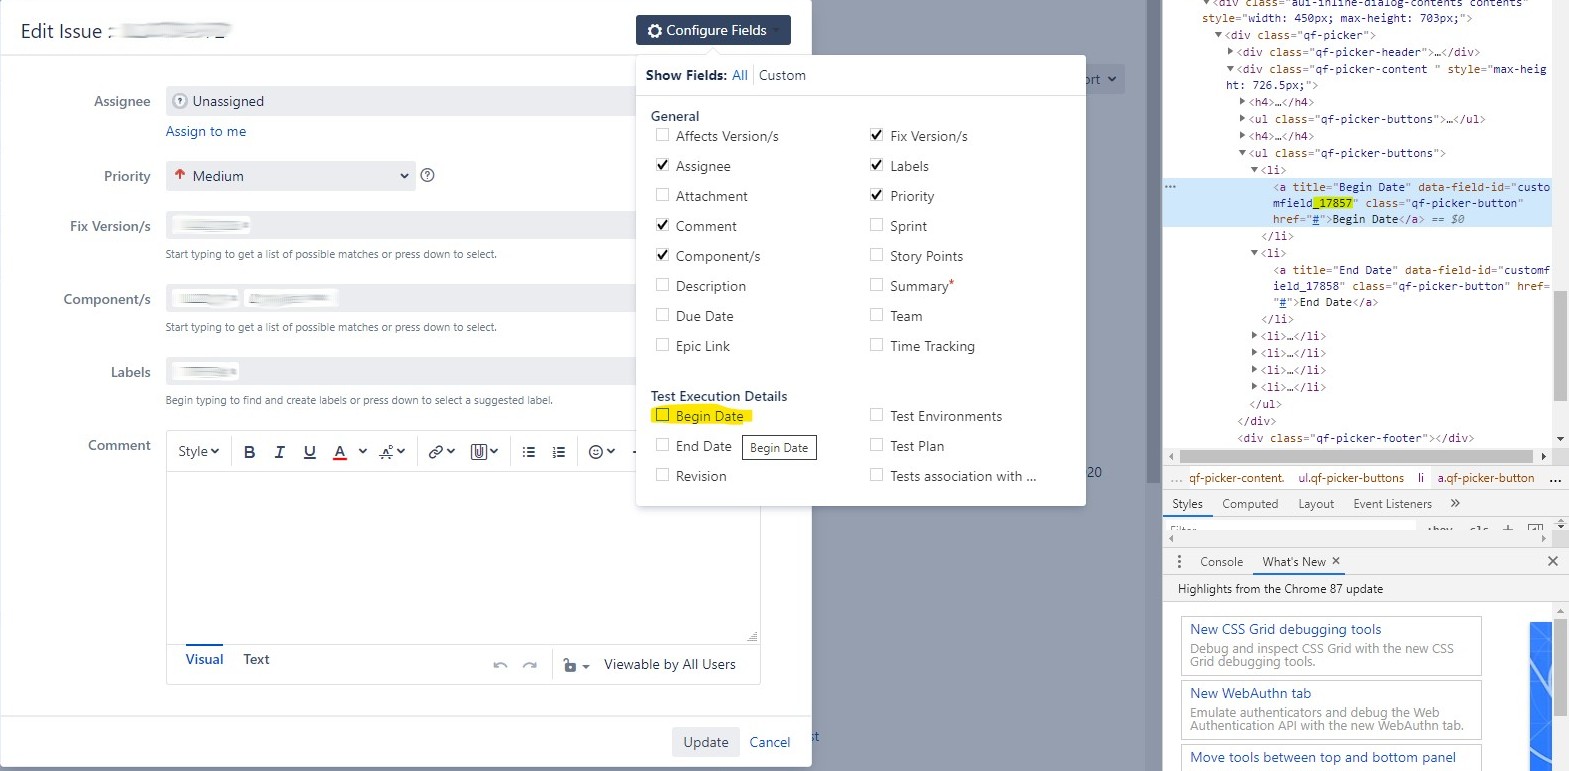
Task: Check the Attachment field
Action: coord(662,195)
